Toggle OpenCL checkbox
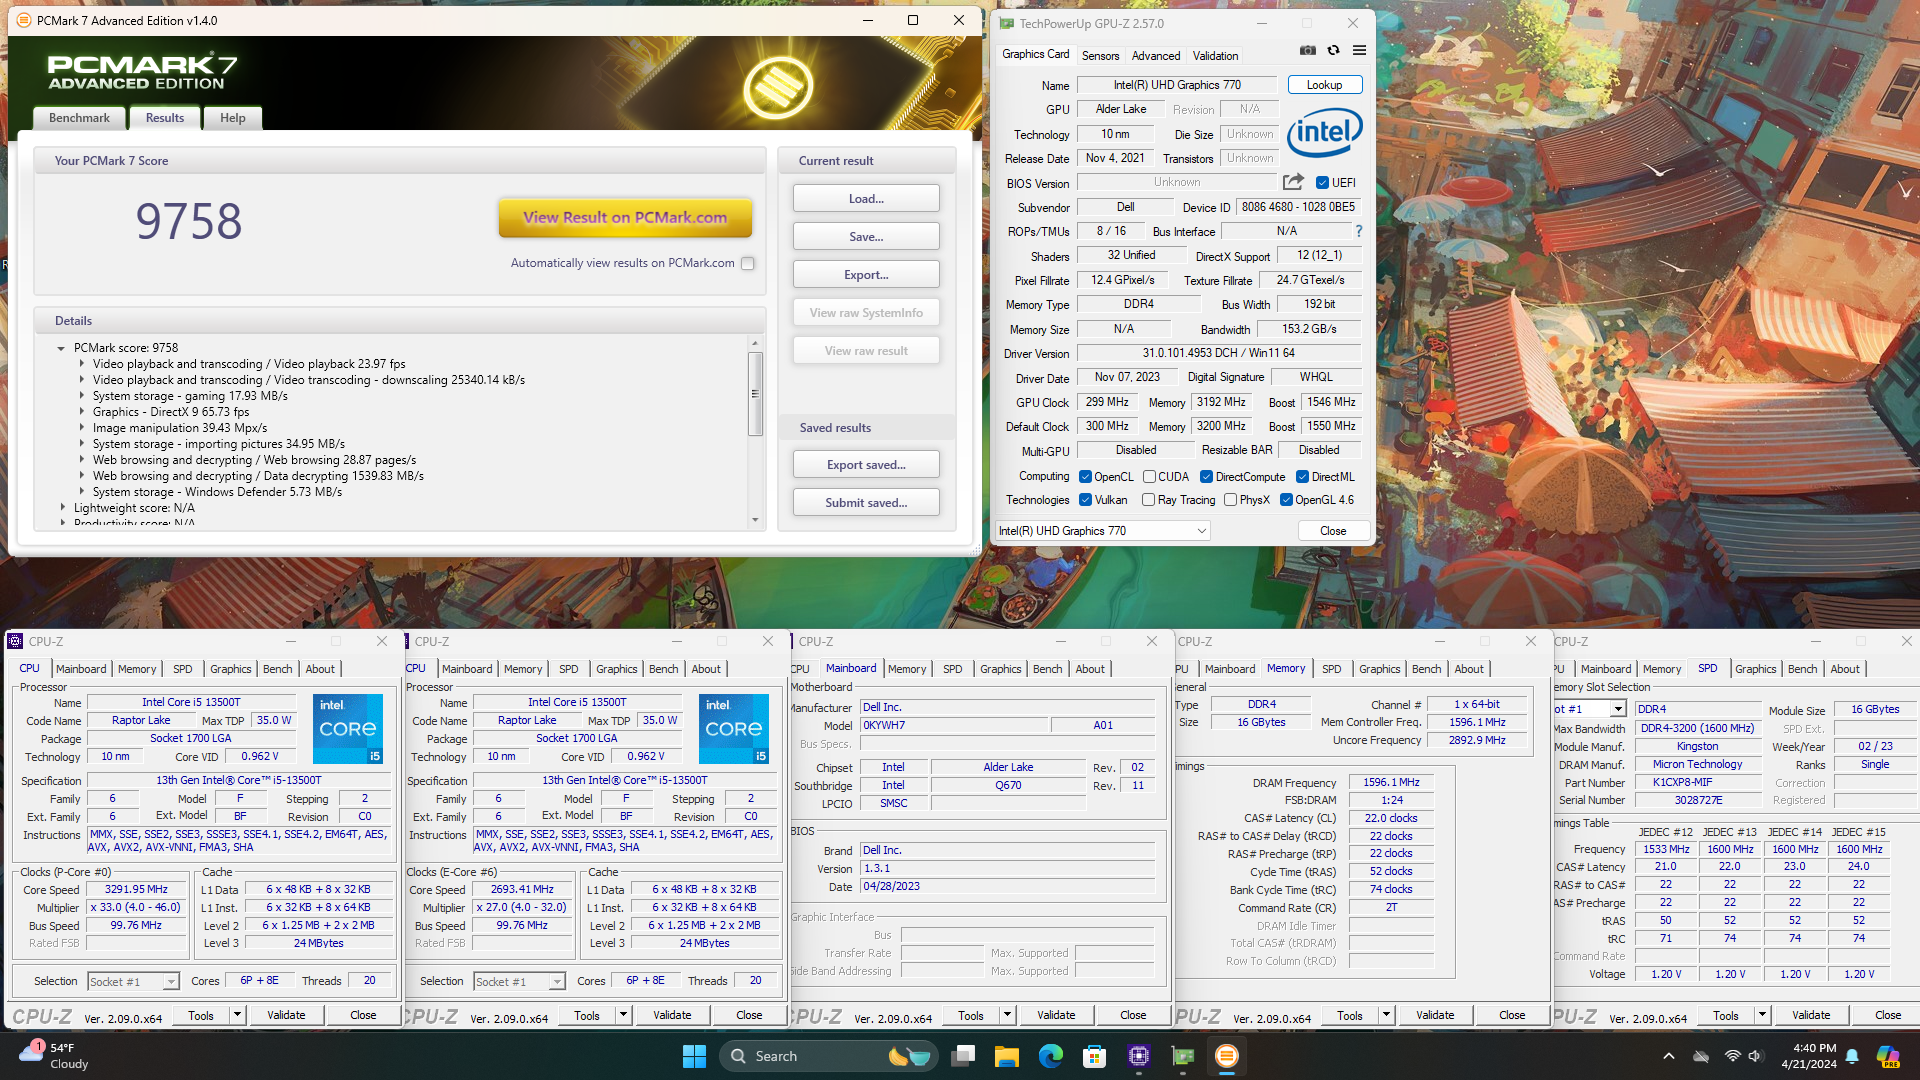This screenshot has height=1080, width=1920. (x=1085, y=477)
